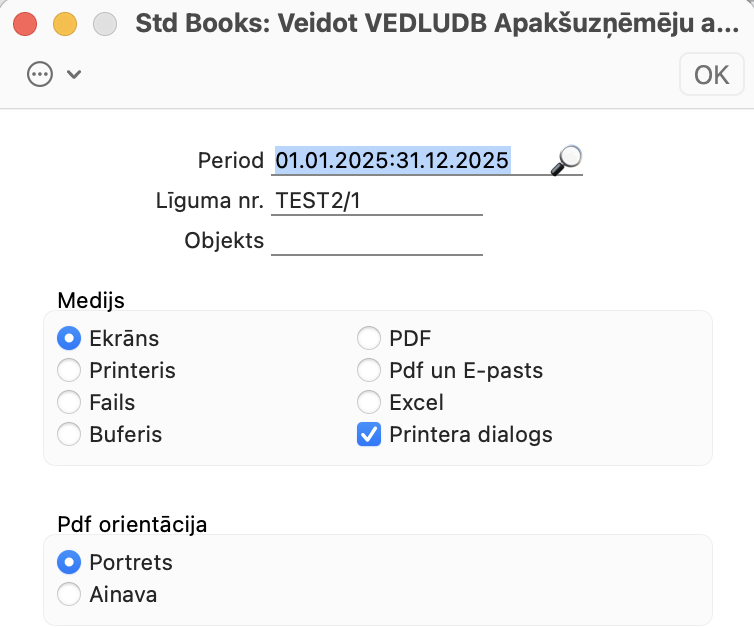
Task: Click the Līguma nr. input field
Action: click(376, 200)
